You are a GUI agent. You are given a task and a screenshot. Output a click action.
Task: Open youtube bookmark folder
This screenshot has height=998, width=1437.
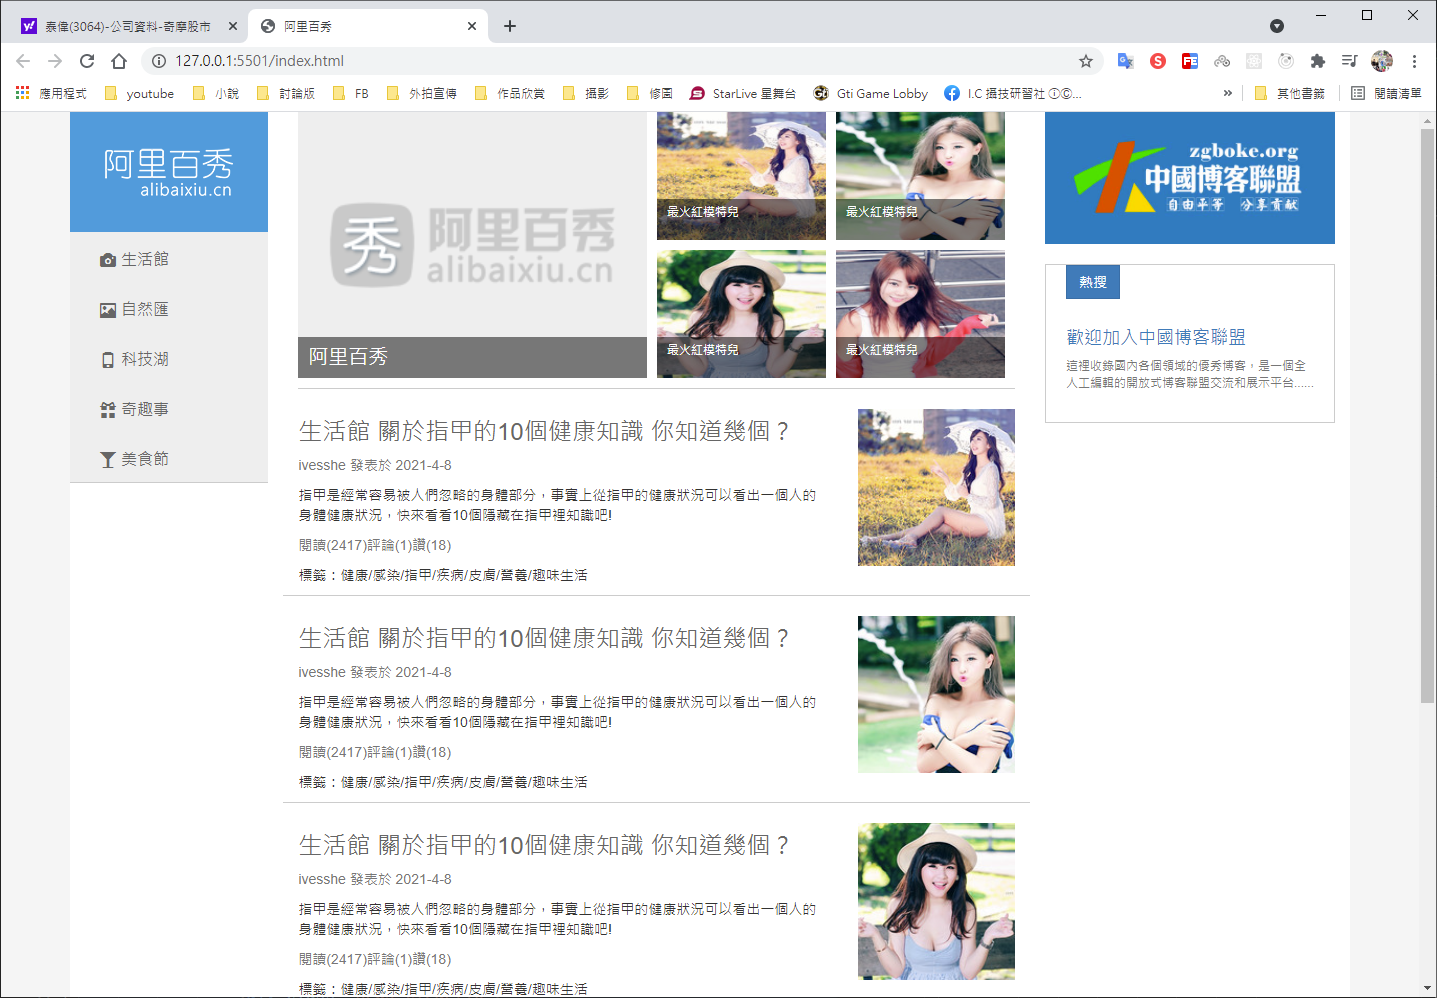coord(139,93)
